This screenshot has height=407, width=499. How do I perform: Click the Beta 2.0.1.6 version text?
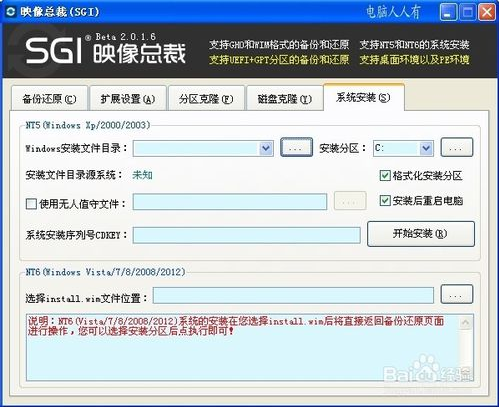coord(126,36)
